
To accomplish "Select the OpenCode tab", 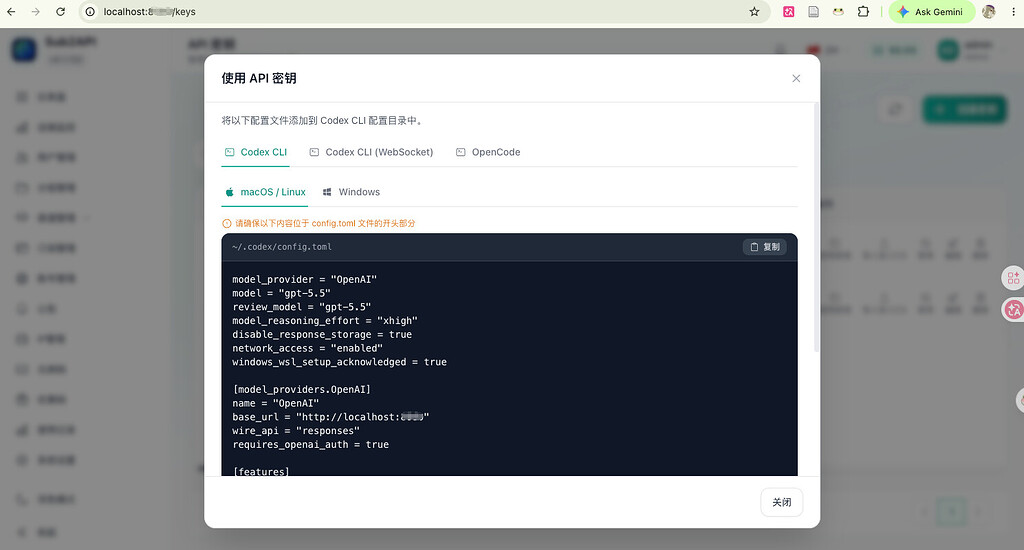I will pos(488,152).
